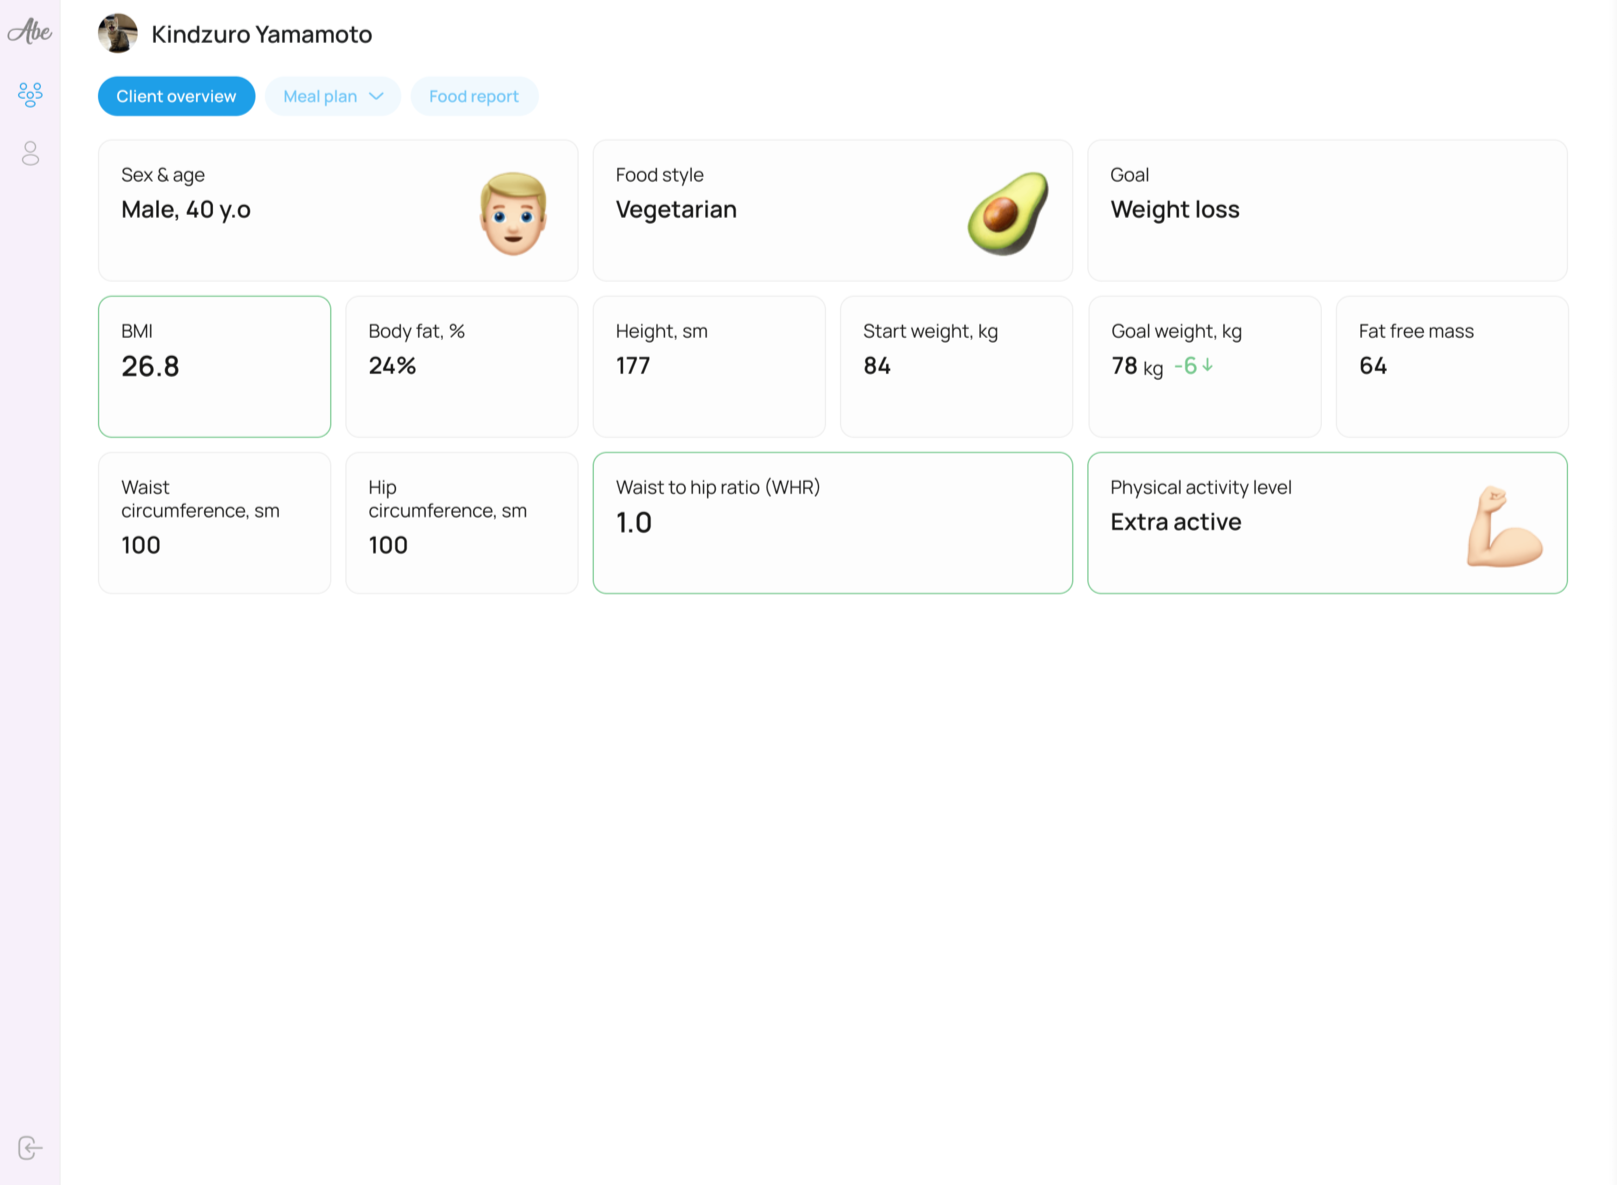Open the Food report tab
Image resolution: width=1617 pixels, height=1185 pixels.
pyautogui.click(x=474, y=97)
